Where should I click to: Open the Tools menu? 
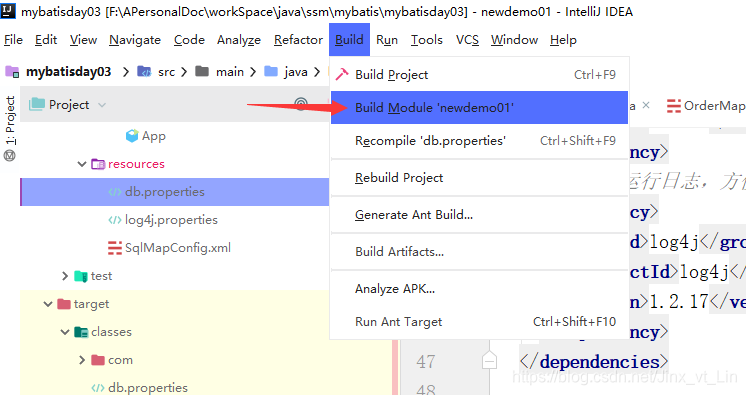coord(427,40)
